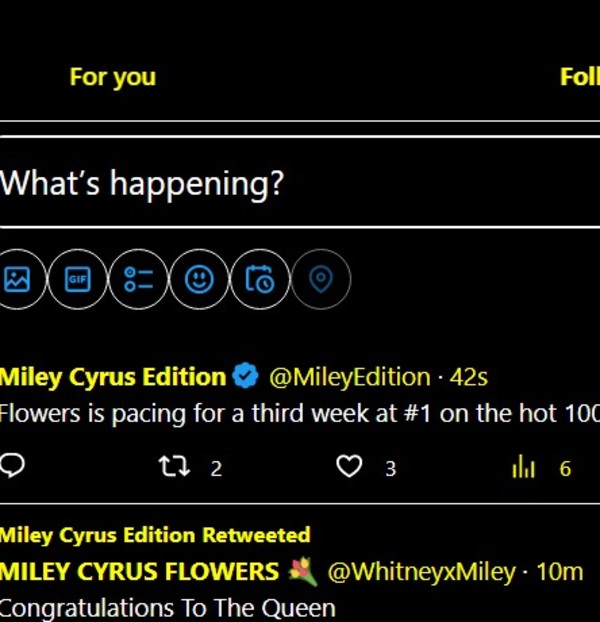Click Miley Cyrus Edition Retweeted label
The height and width of the screenshot is (622, 600).
click(x=155, y=535)
